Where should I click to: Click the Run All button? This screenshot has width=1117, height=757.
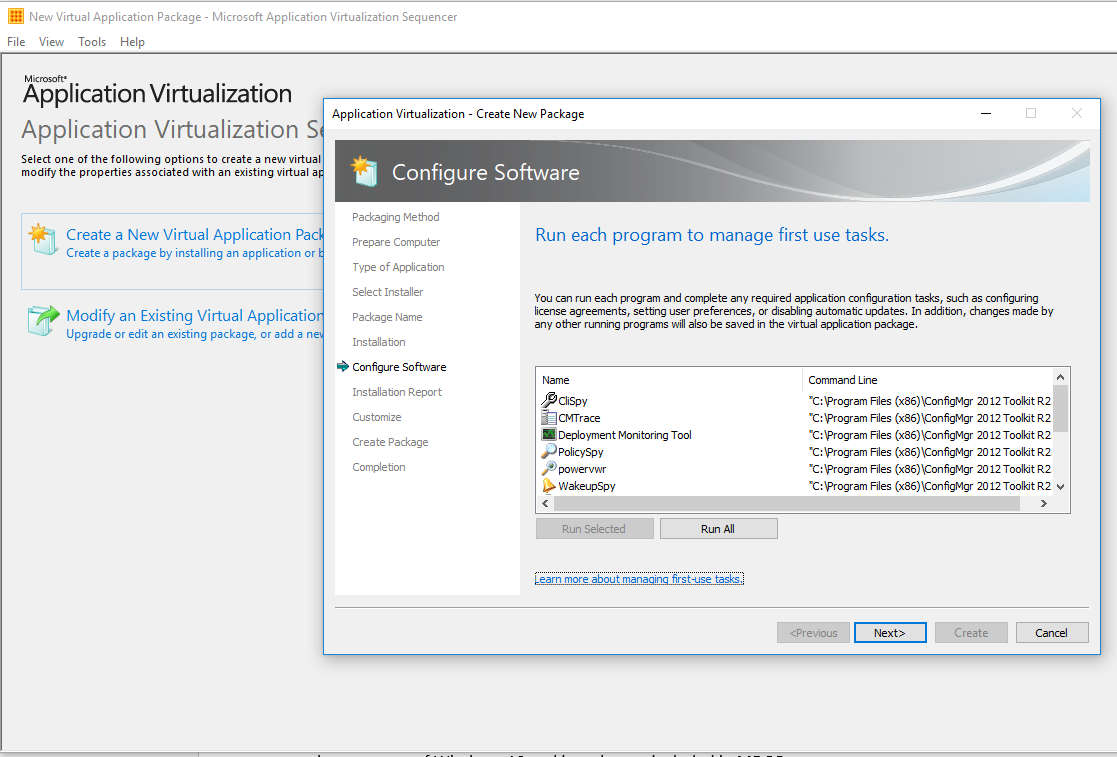tap(718, 528)
